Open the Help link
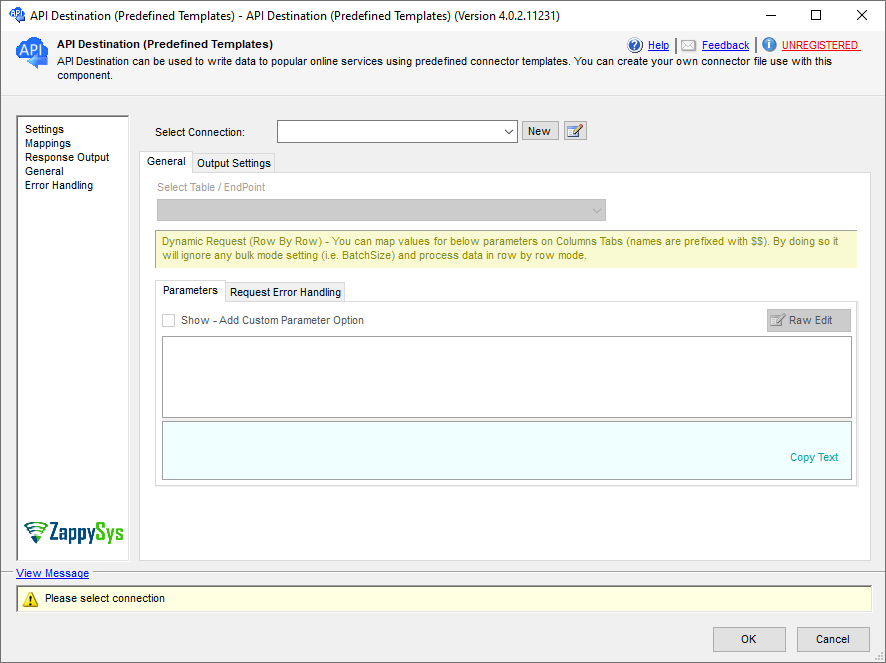The image size is (886, 663). click(658, 45)
